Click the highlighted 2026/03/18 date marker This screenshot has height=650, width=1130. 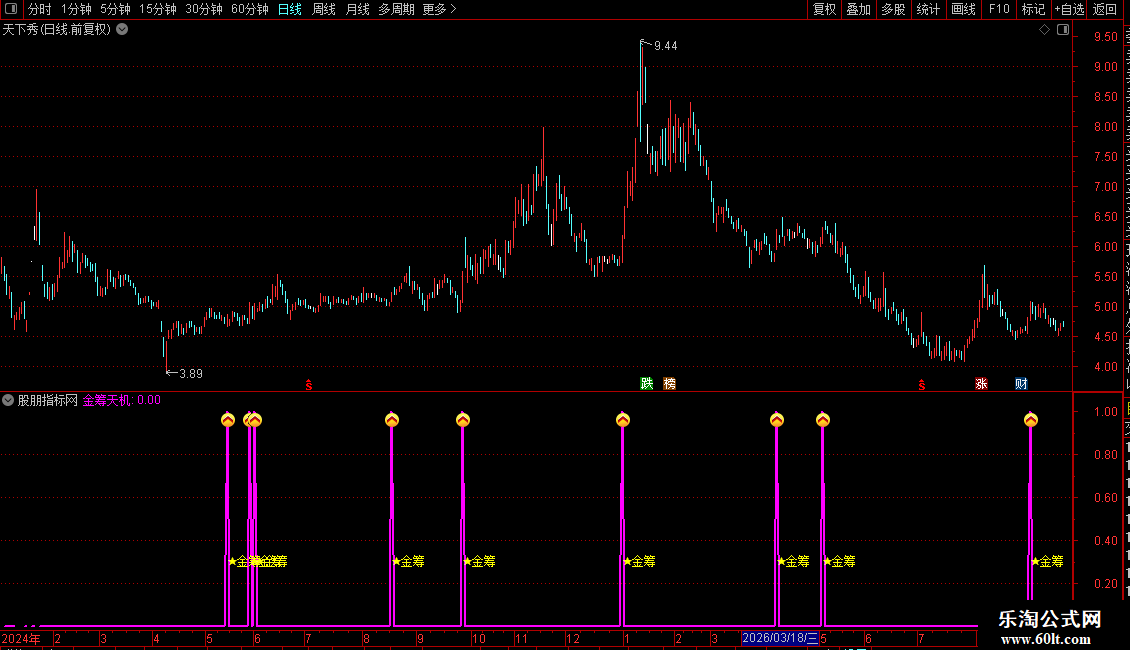tap(780, 638)
